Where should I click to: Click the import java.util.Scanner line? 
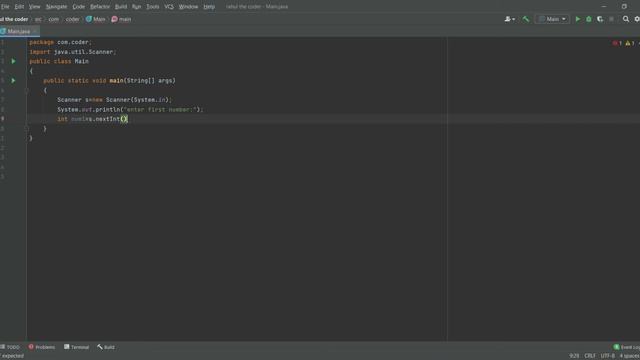[x=73, y=52]
